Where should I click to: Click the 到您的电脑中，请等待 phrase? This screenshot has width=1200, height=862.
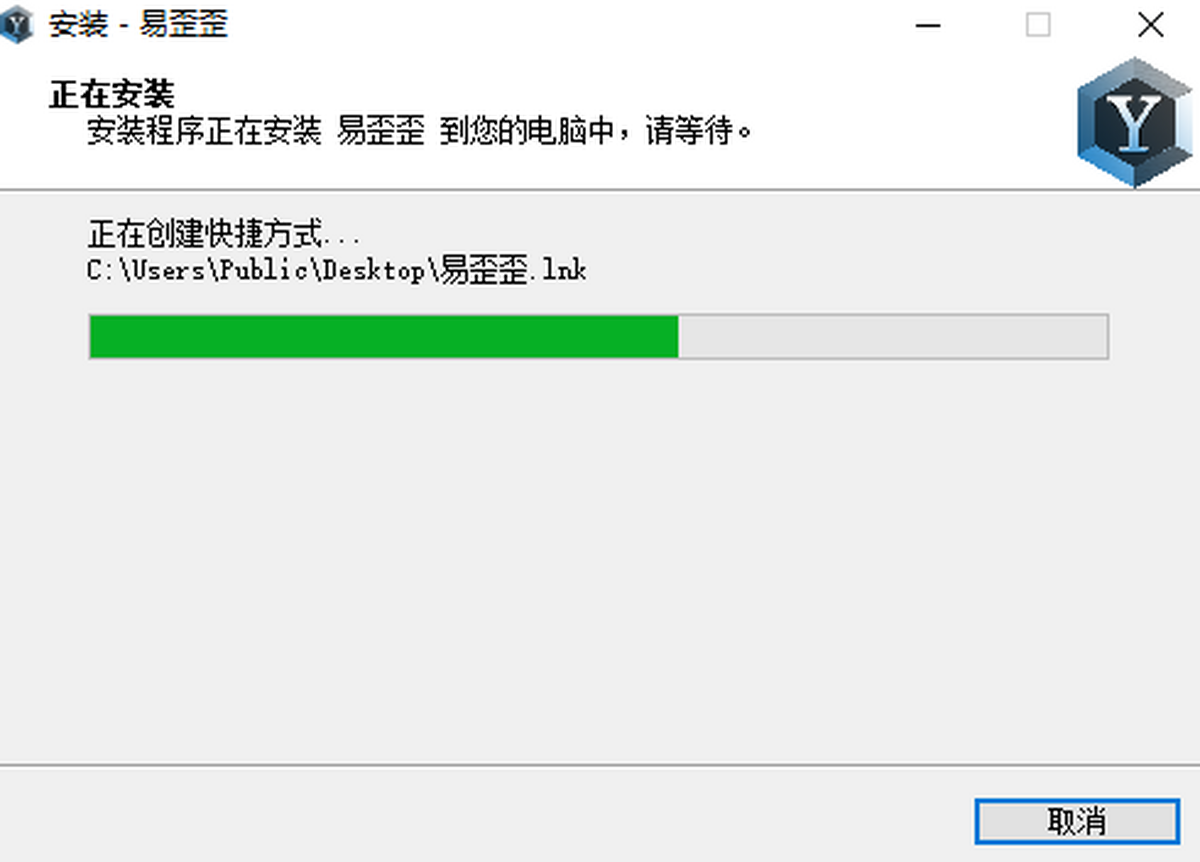(x=596, y=130)
